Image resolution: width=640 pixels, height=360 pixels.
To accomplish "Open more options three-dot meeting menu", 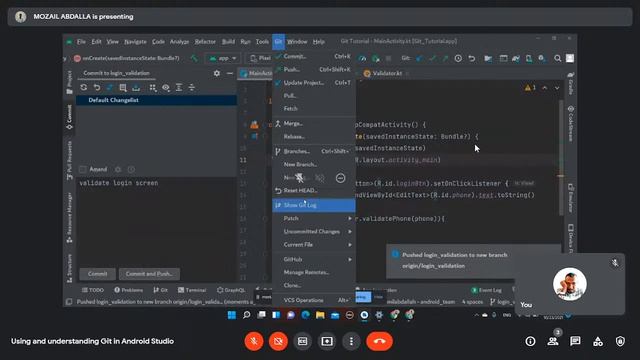I will 351,341.
